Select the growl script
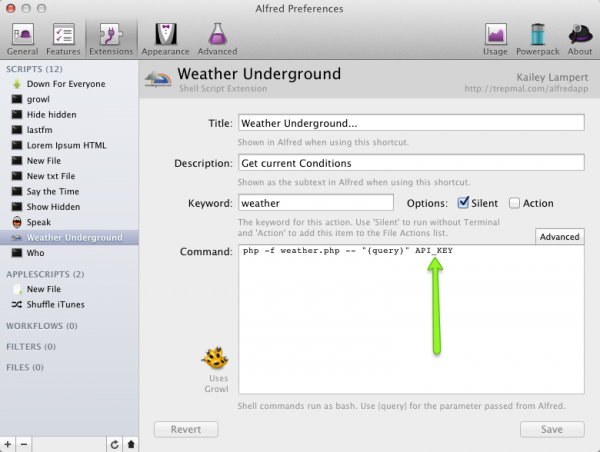The height and width of the screenshot is (452, 600). tap(69, 99)
